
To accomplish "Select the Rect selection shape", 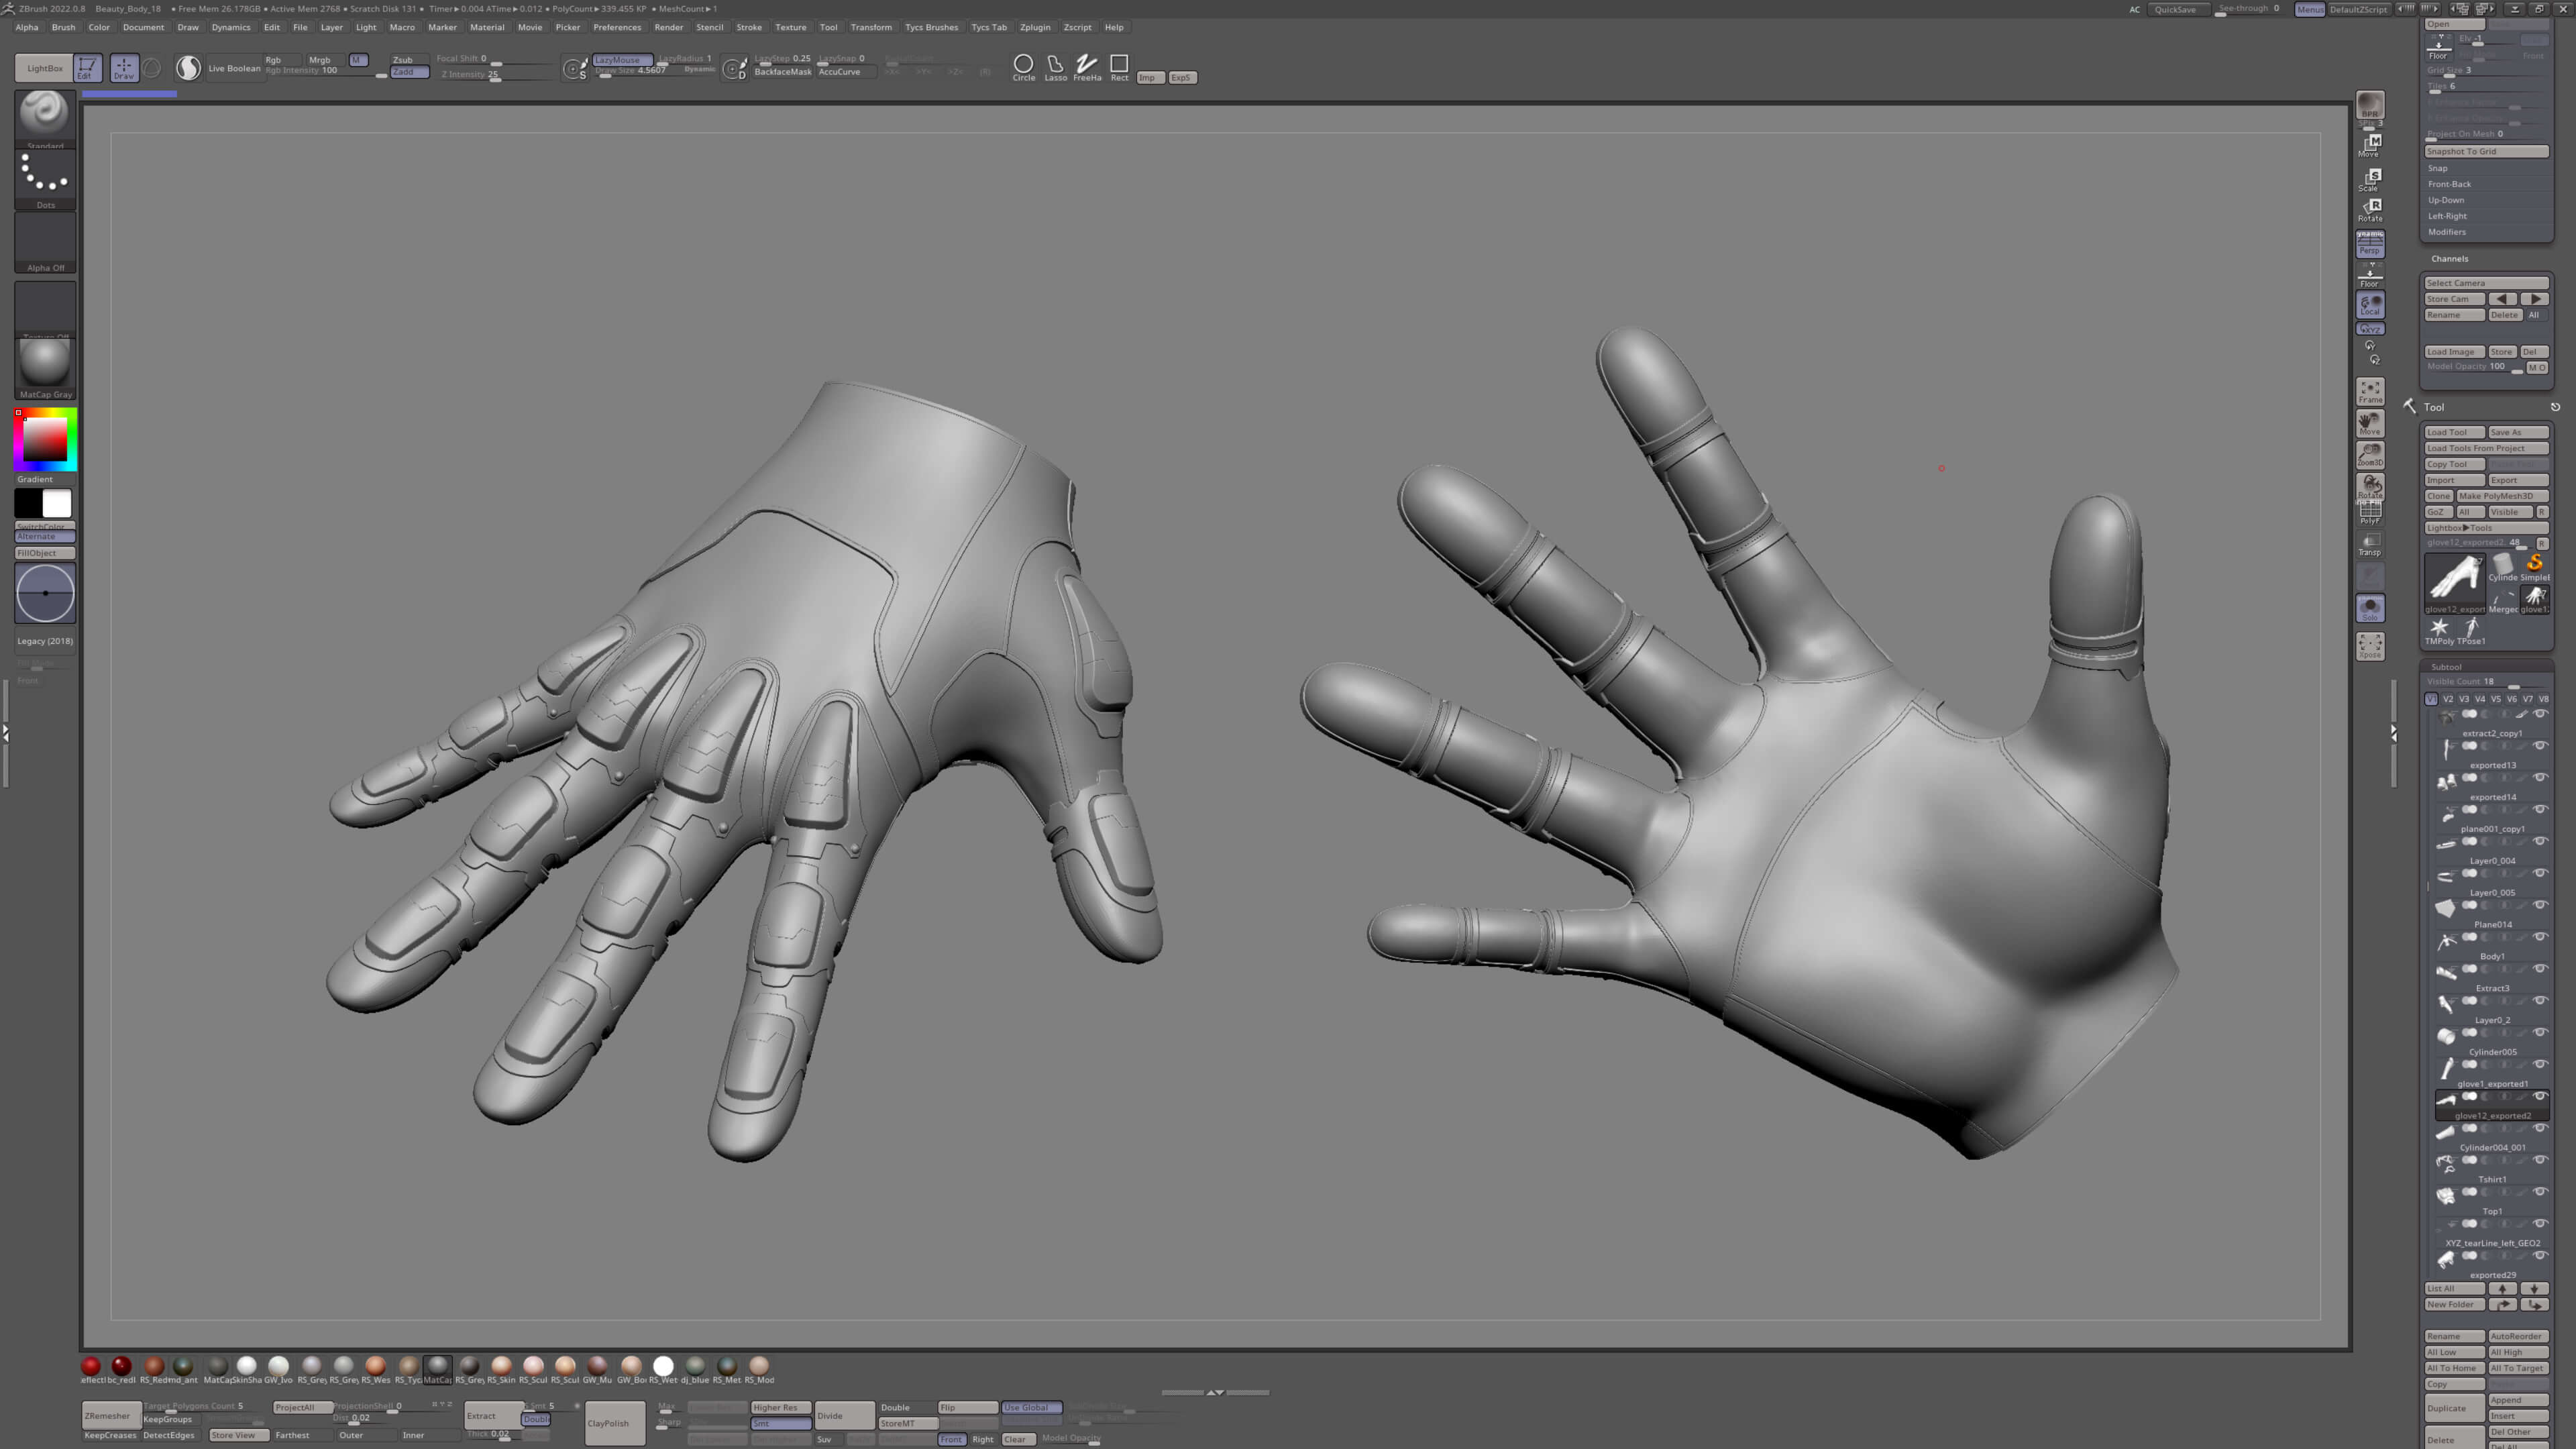I will coord(1119,68).
